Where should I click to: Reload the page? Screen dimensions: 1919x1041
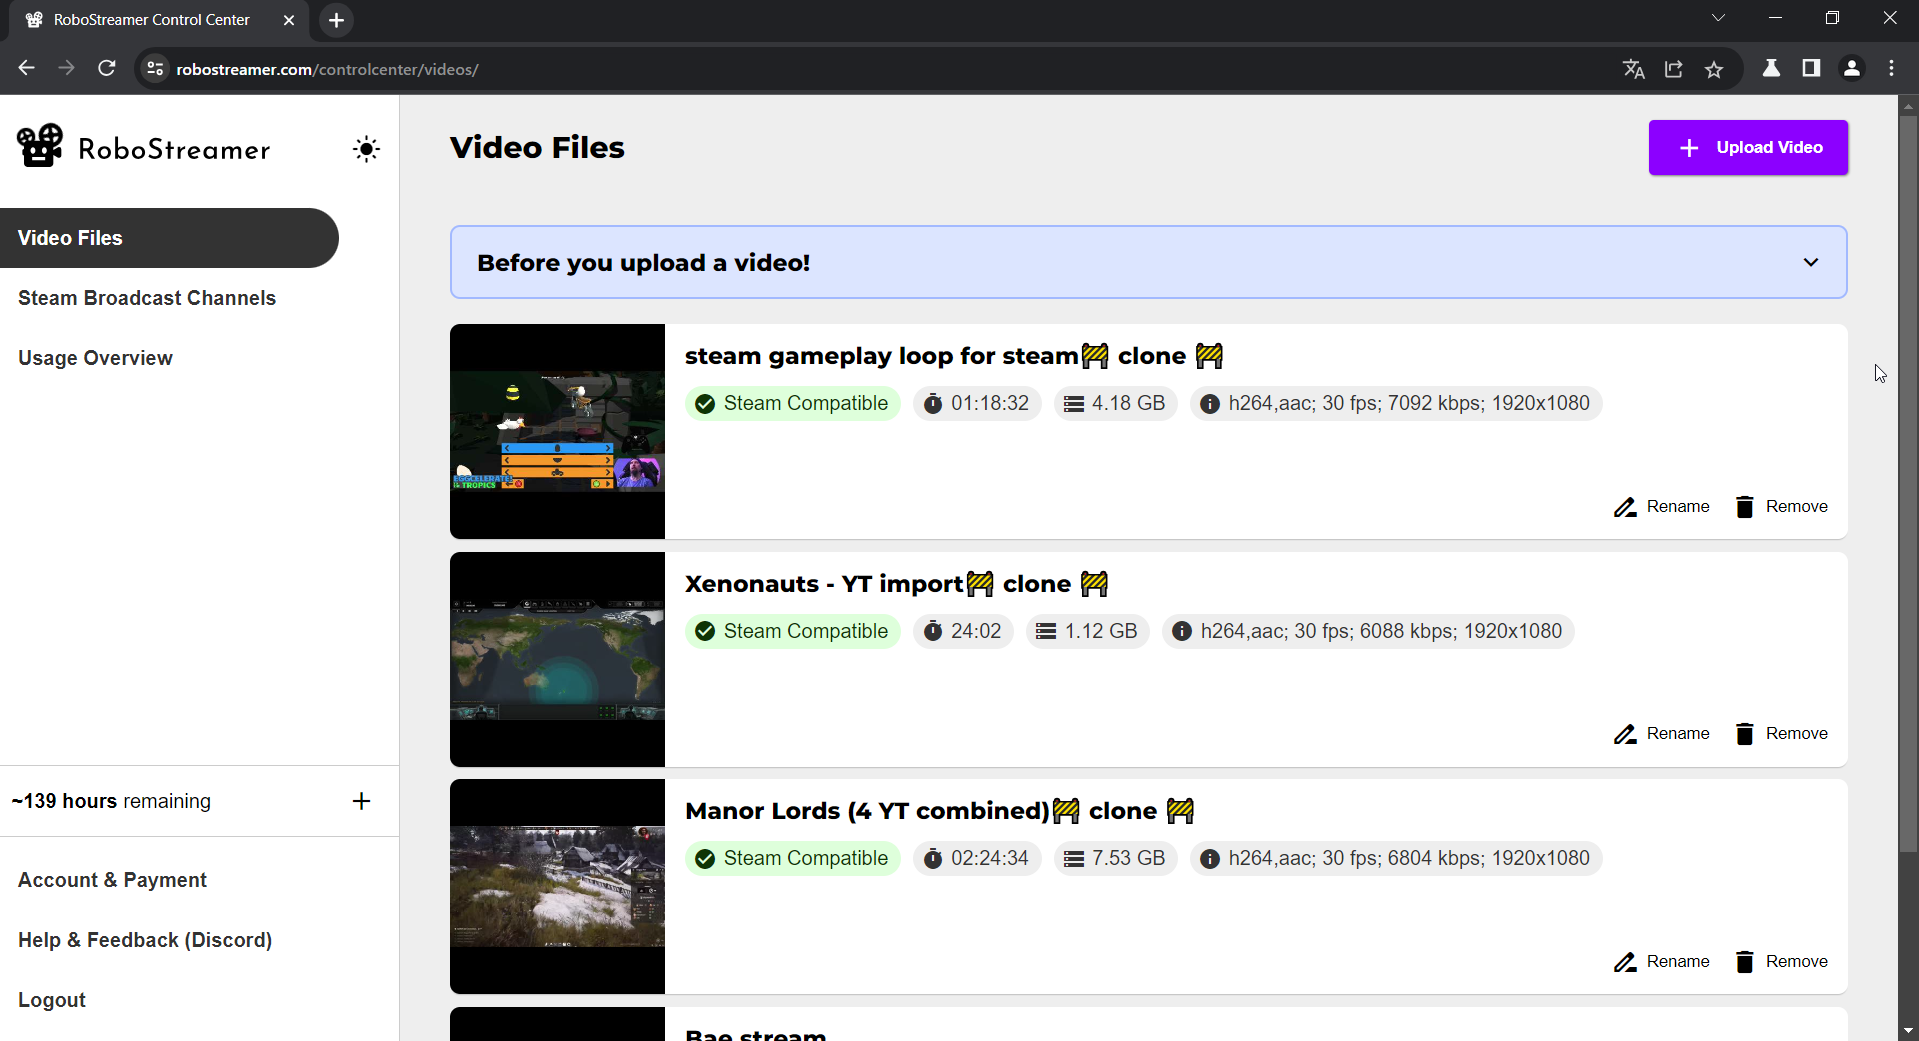point(107,68)
